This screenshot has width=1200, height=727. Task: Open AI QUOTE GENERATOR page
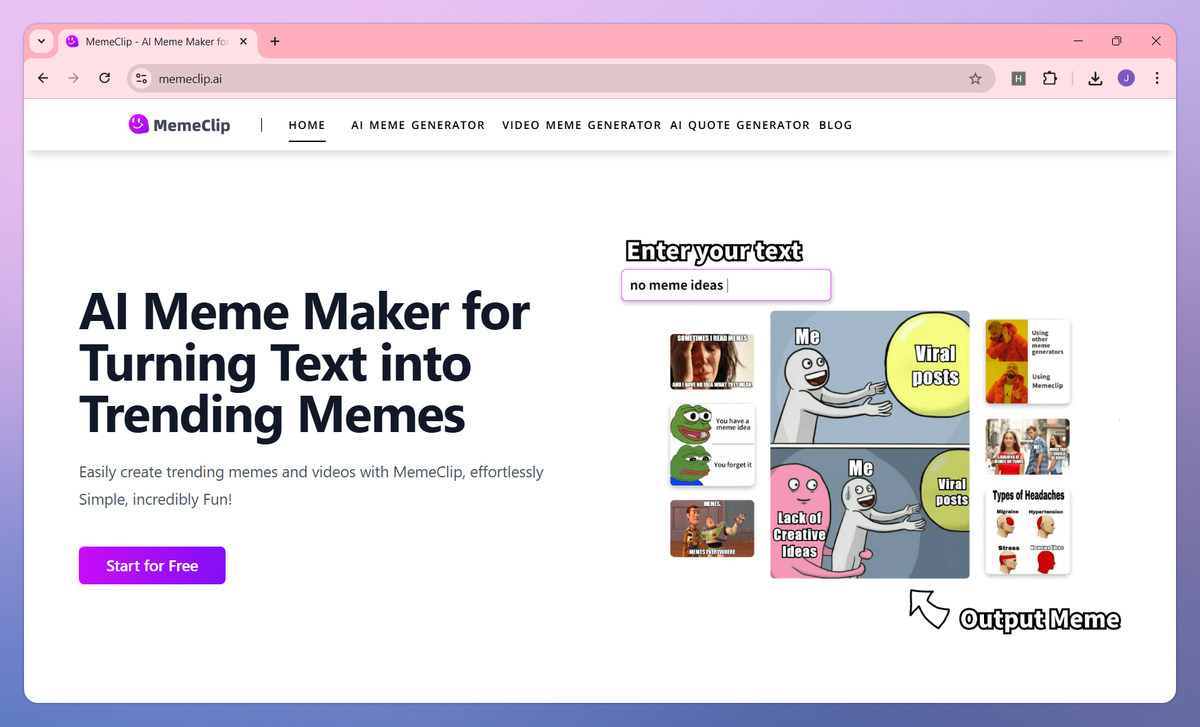point(740,125)
